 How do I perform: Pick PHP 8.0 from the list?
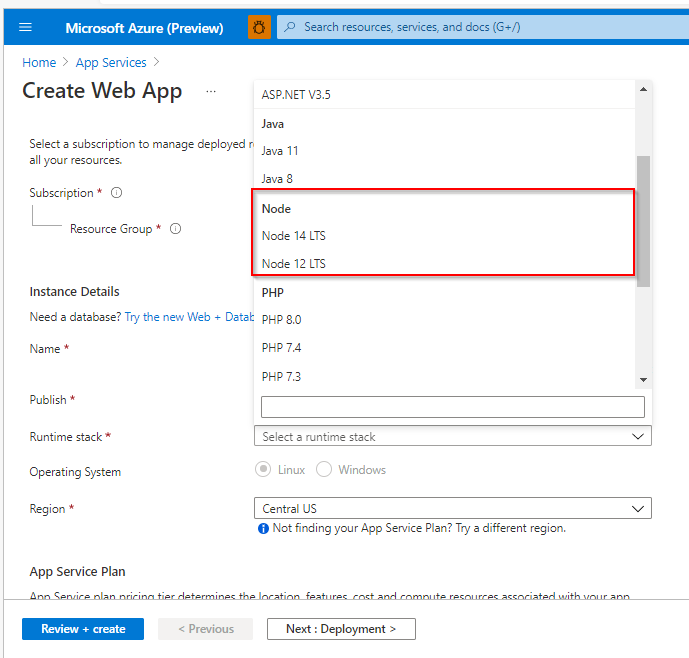[445, 320]
